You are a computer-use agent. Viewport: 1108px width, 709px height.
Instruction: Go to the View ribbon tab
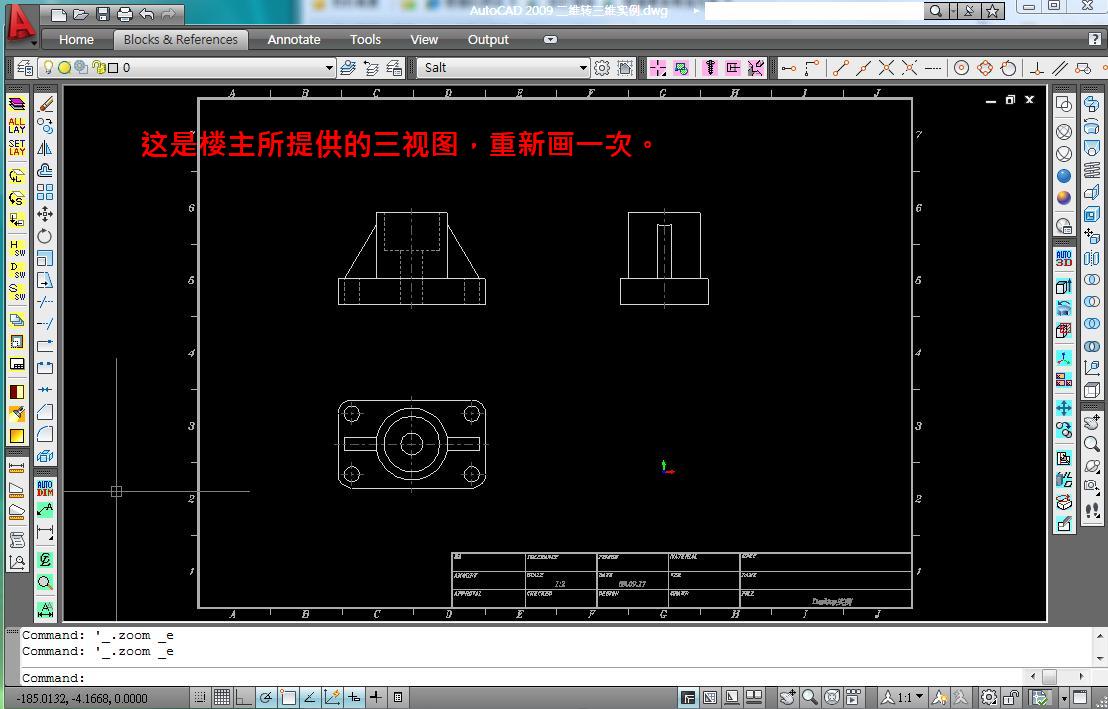424,40
